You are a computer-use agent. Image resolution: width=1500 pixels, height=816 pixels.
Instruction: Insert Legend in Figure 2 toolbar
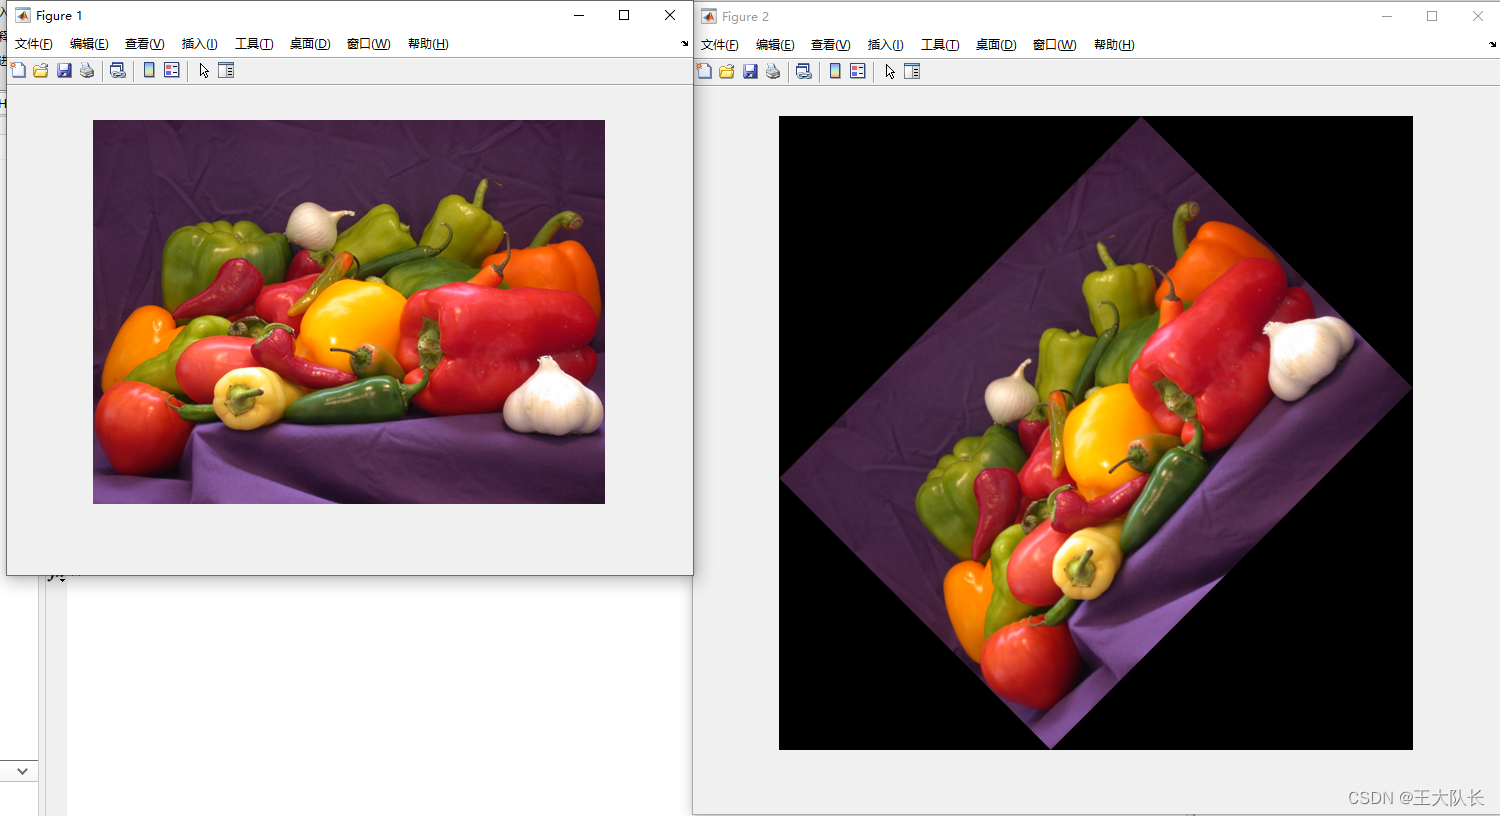coord(858,71)
